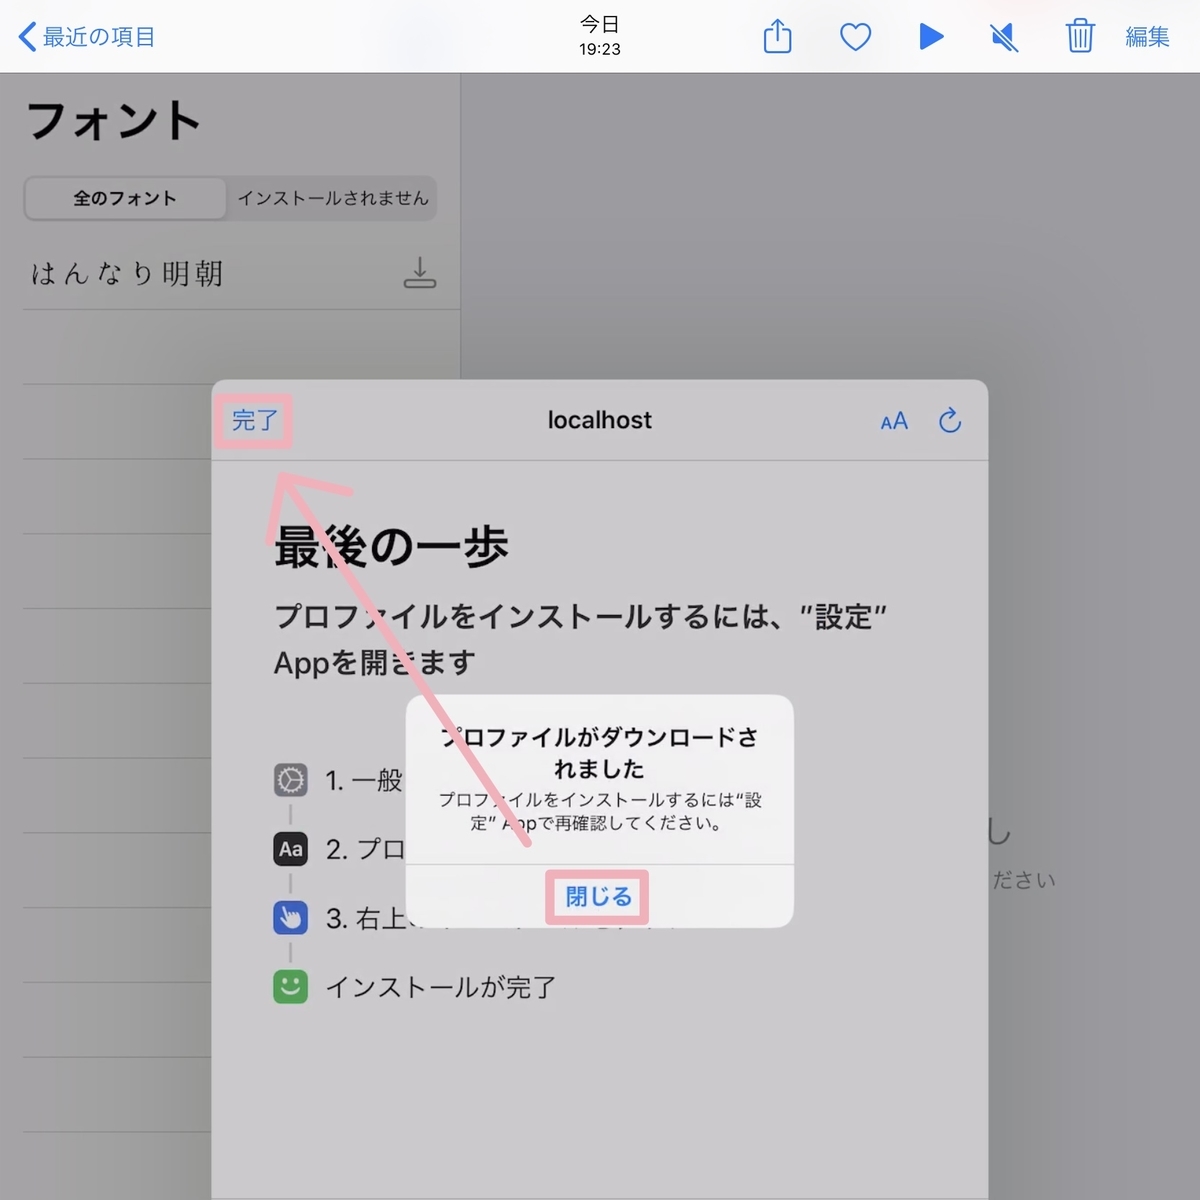The height and width of the screenshot is (1200, 1200).
Task: Tap the blue hand icon beside step 3
Action: coord(290,918)
